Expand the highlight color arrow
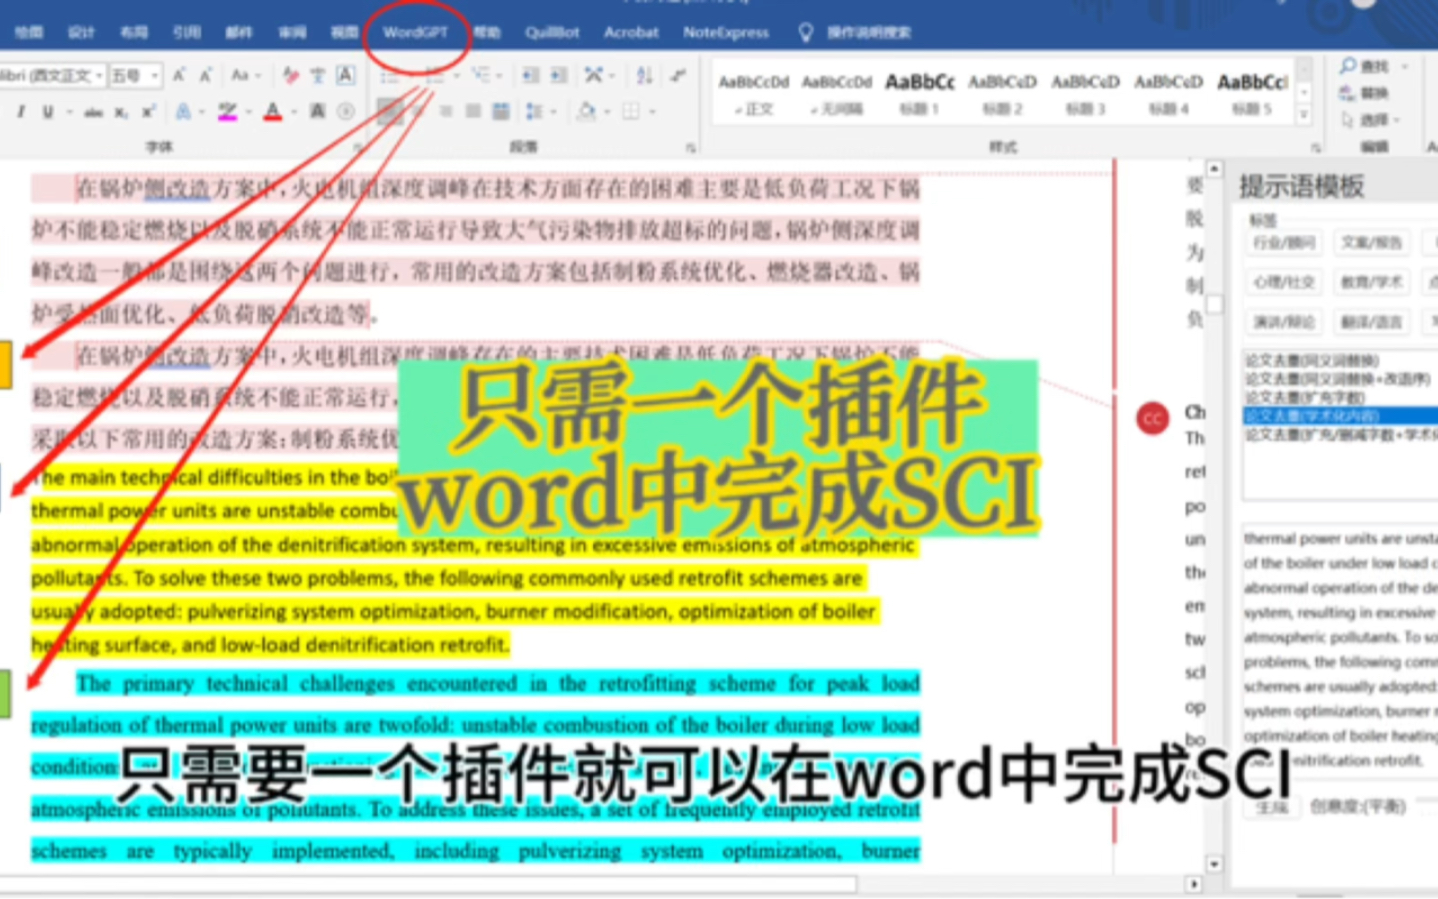 click(247, 112)
